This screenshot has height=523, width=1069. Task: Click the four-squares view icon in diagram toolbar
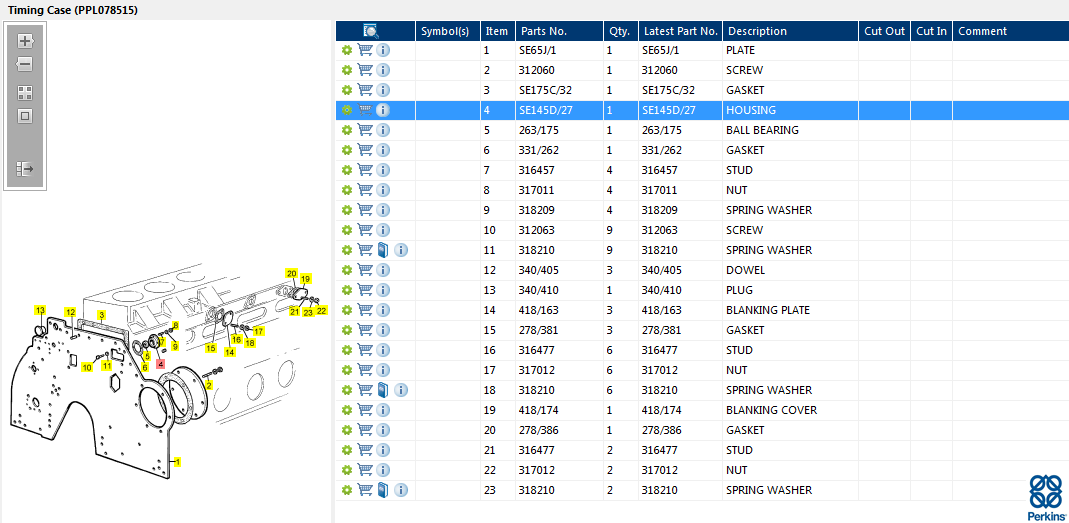pos(25,93)
